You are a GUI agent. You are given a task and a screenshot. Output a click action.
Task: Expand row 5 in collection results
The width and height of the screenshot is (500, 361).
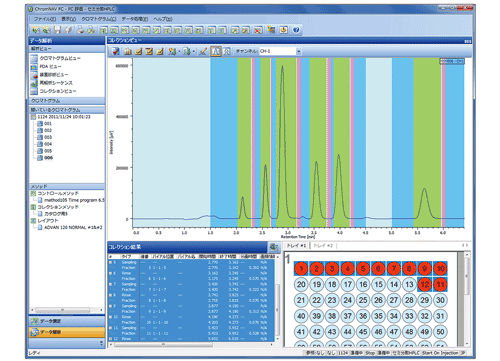(x=111, y=262)
